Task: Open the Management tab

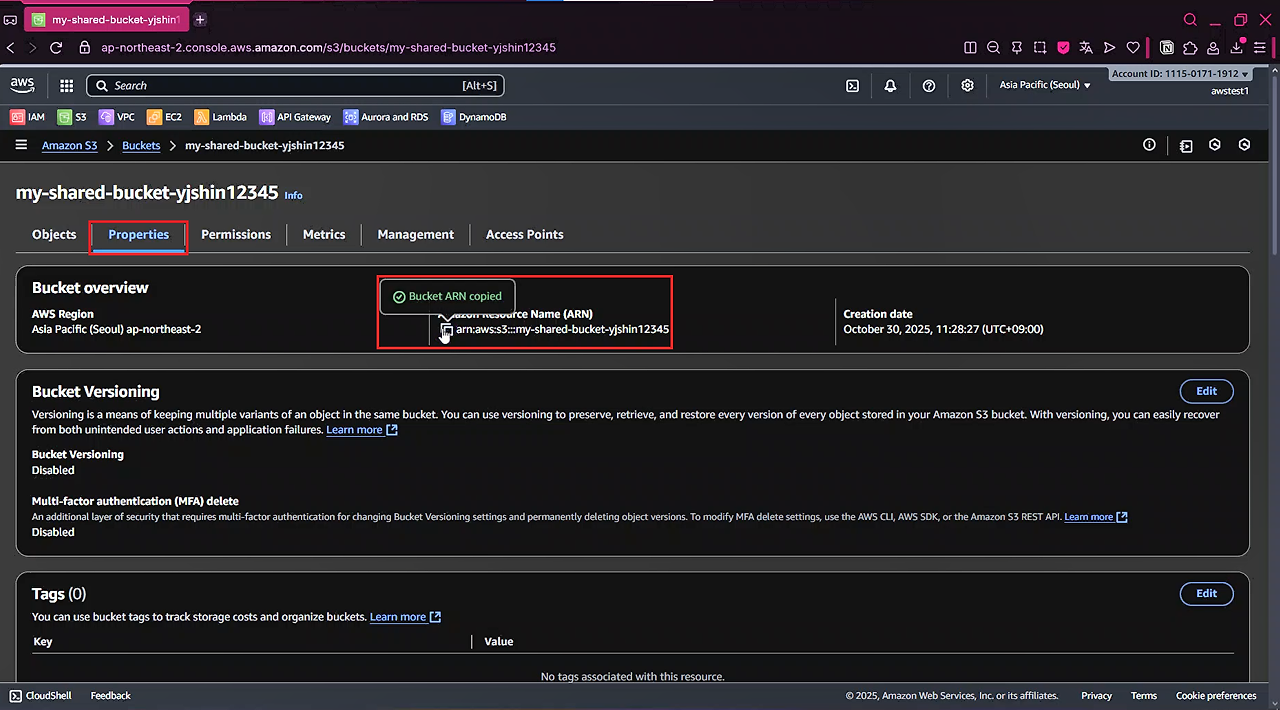Action: point(416,234)
